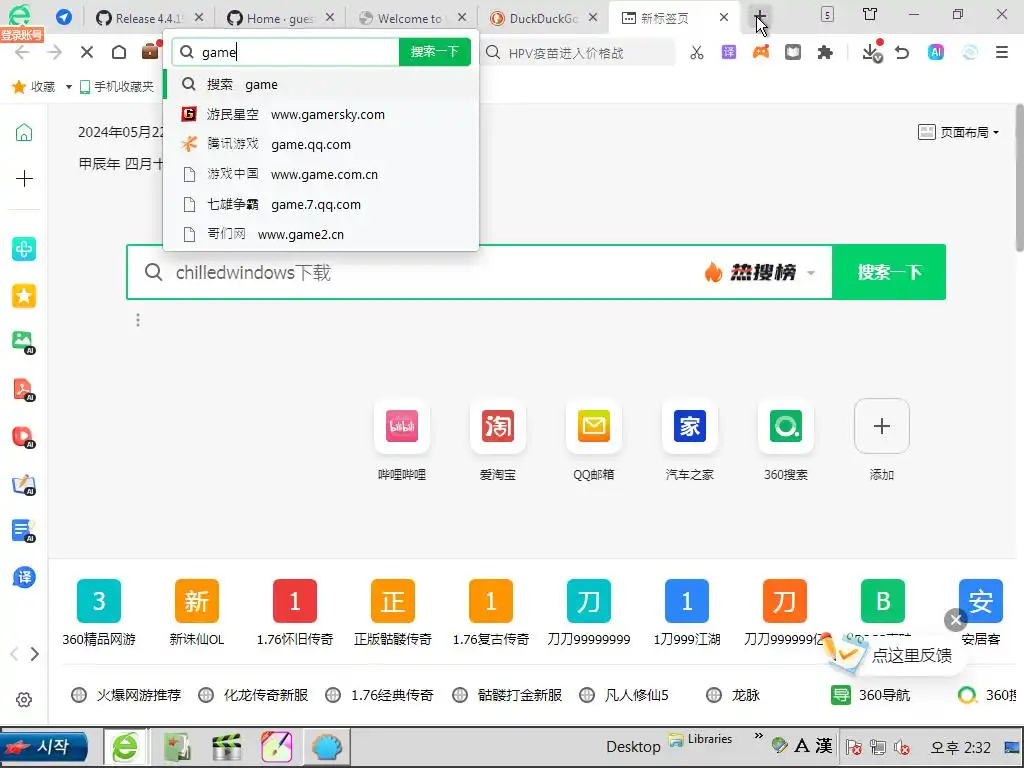Open the 爱淘宝 shortcut tile

click(498, 426)
